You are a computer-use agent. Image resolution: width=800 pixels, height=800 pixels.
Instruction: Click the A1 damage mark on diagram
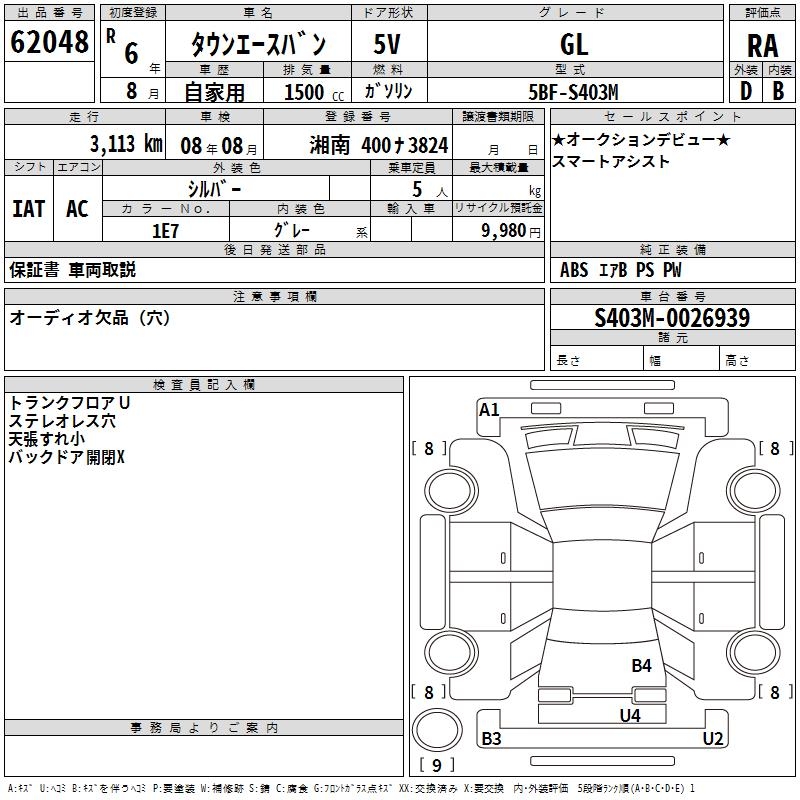click(x=489, y=410)
